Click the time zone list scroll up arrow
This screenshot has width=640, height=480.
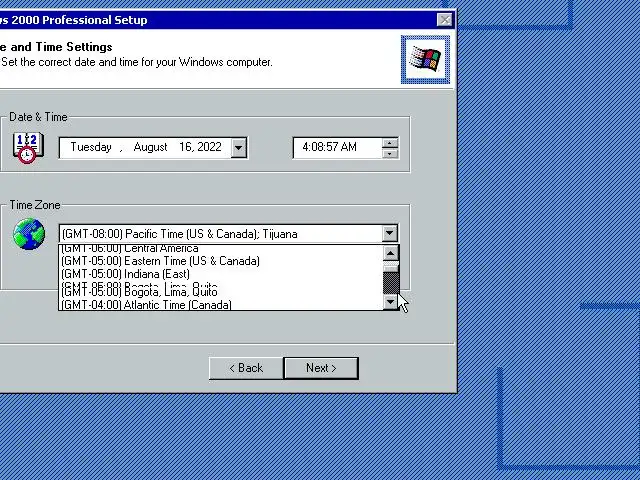point(391,253)
